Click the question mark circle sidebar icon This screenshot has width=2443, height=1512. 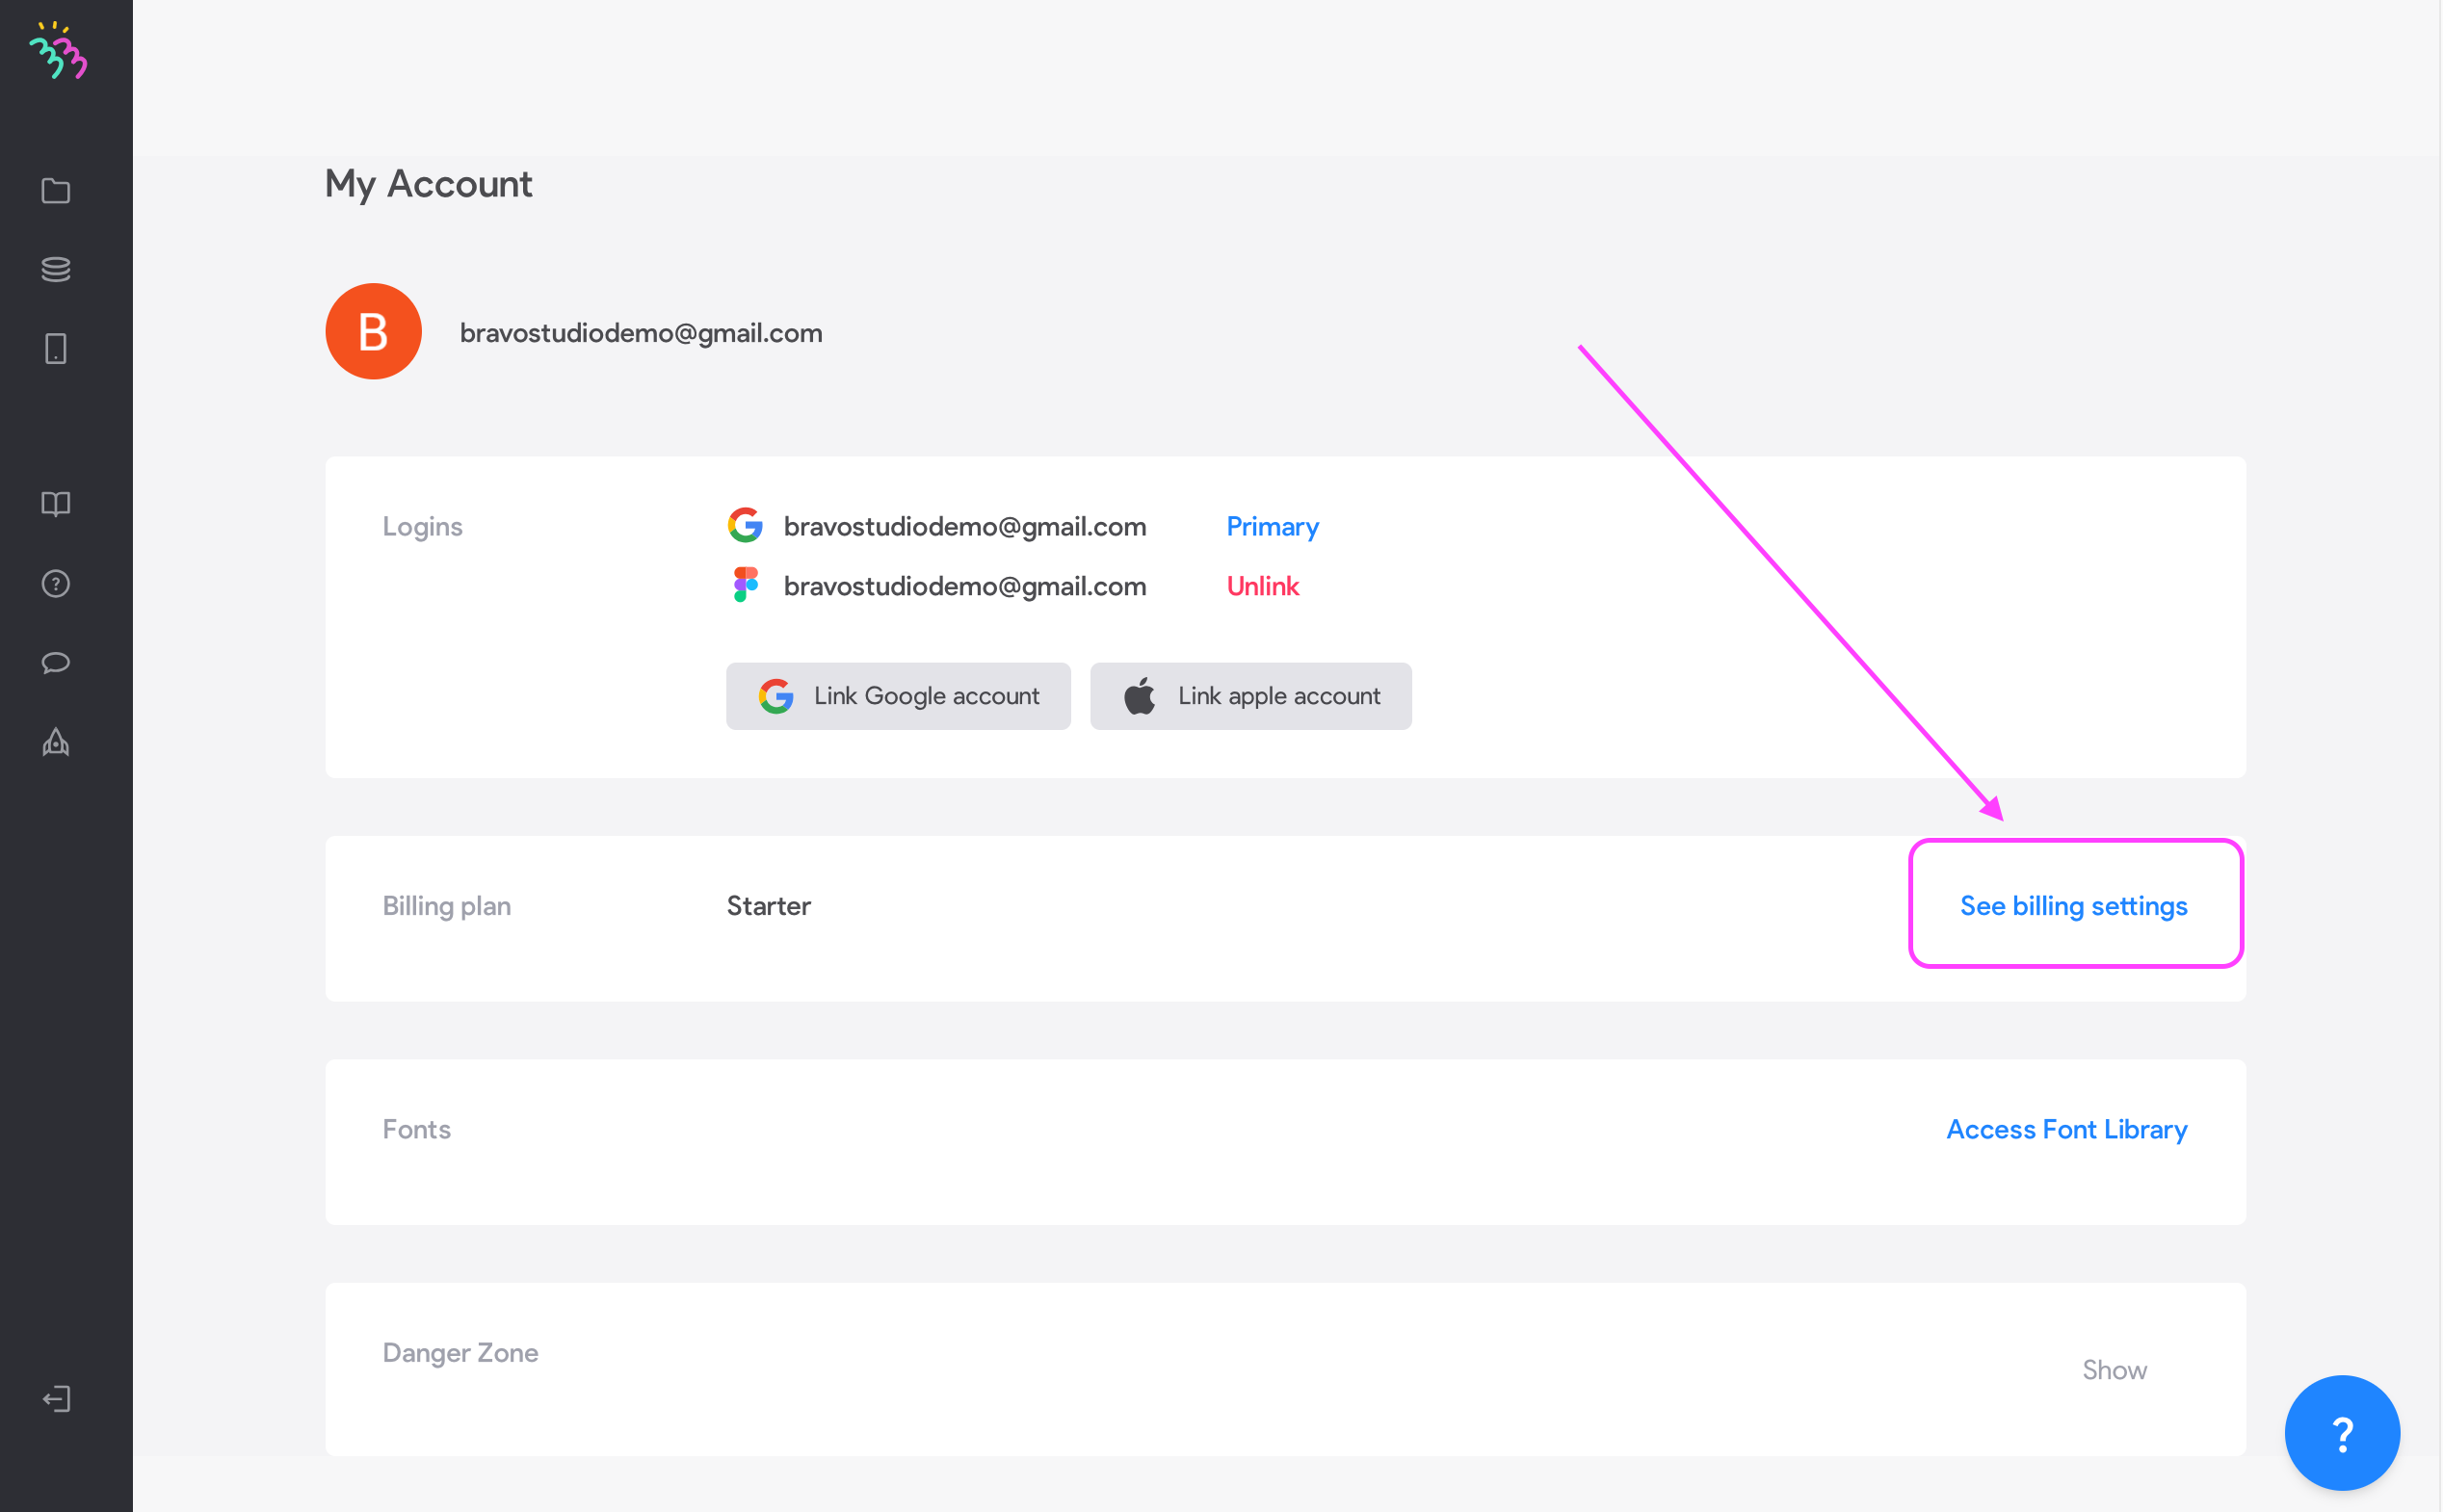click(x=56, y=583)
